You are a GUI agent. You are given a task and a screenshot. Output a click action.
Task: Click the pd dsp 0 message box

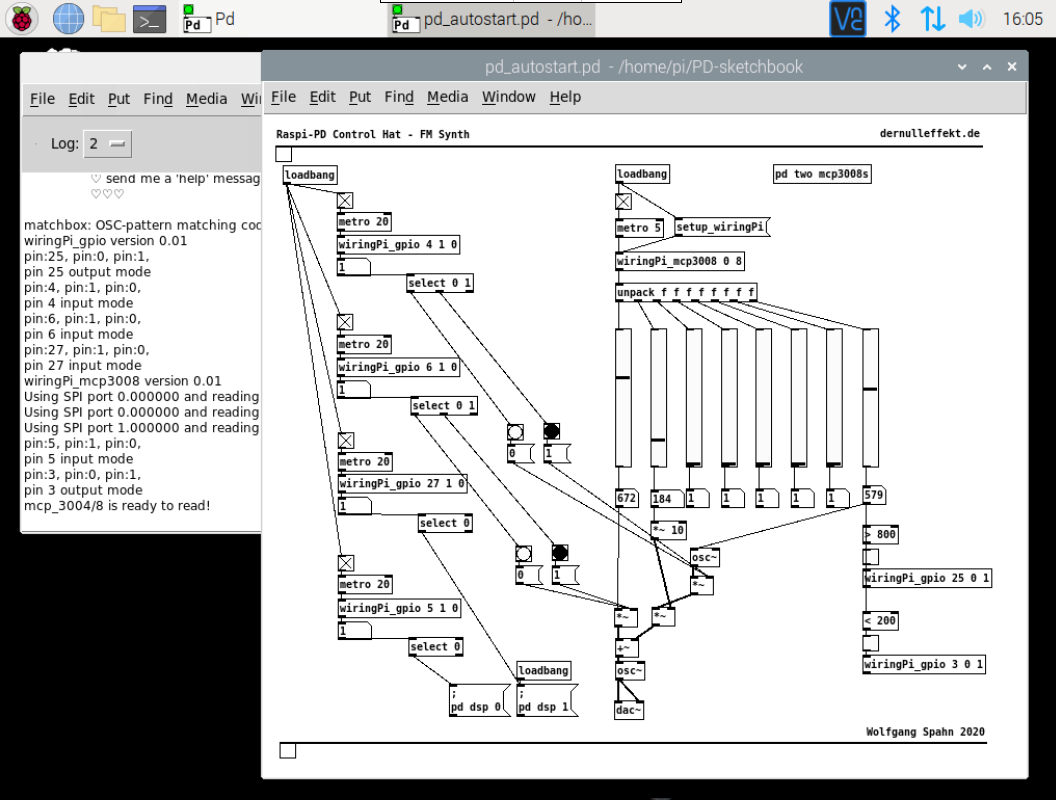478,700
